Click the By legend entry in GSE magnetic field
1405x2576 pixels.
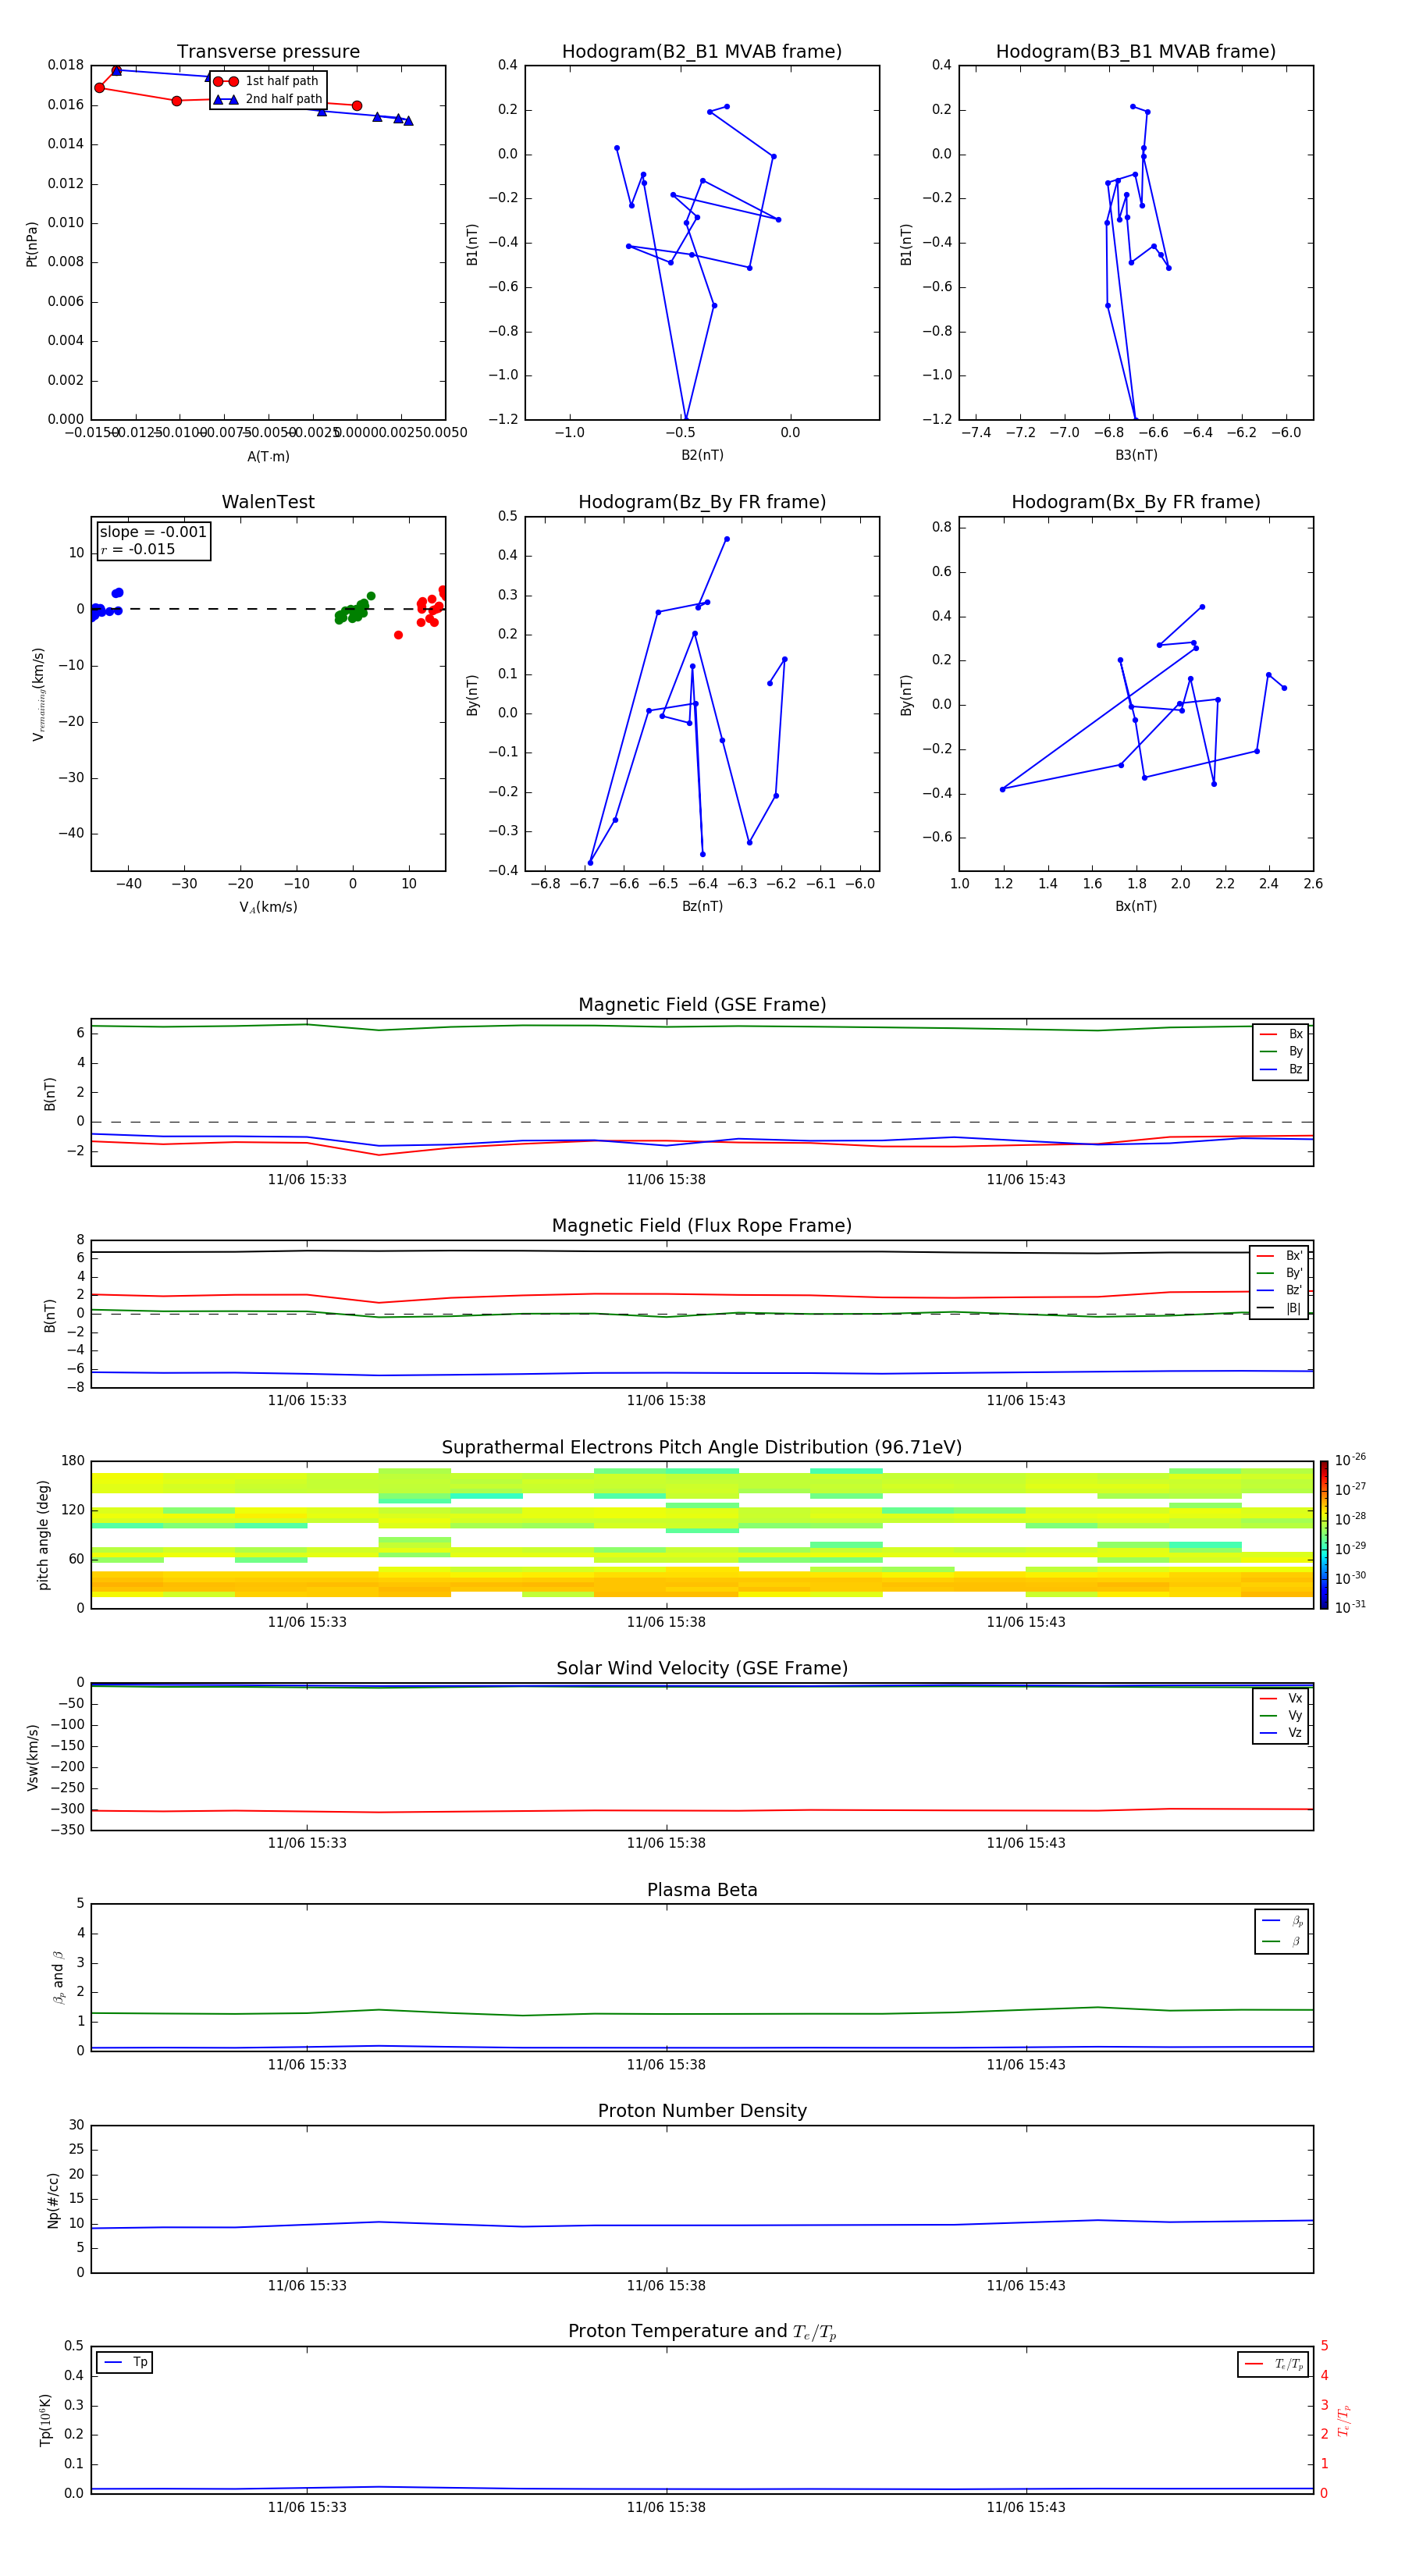tap(1281, 1051)
